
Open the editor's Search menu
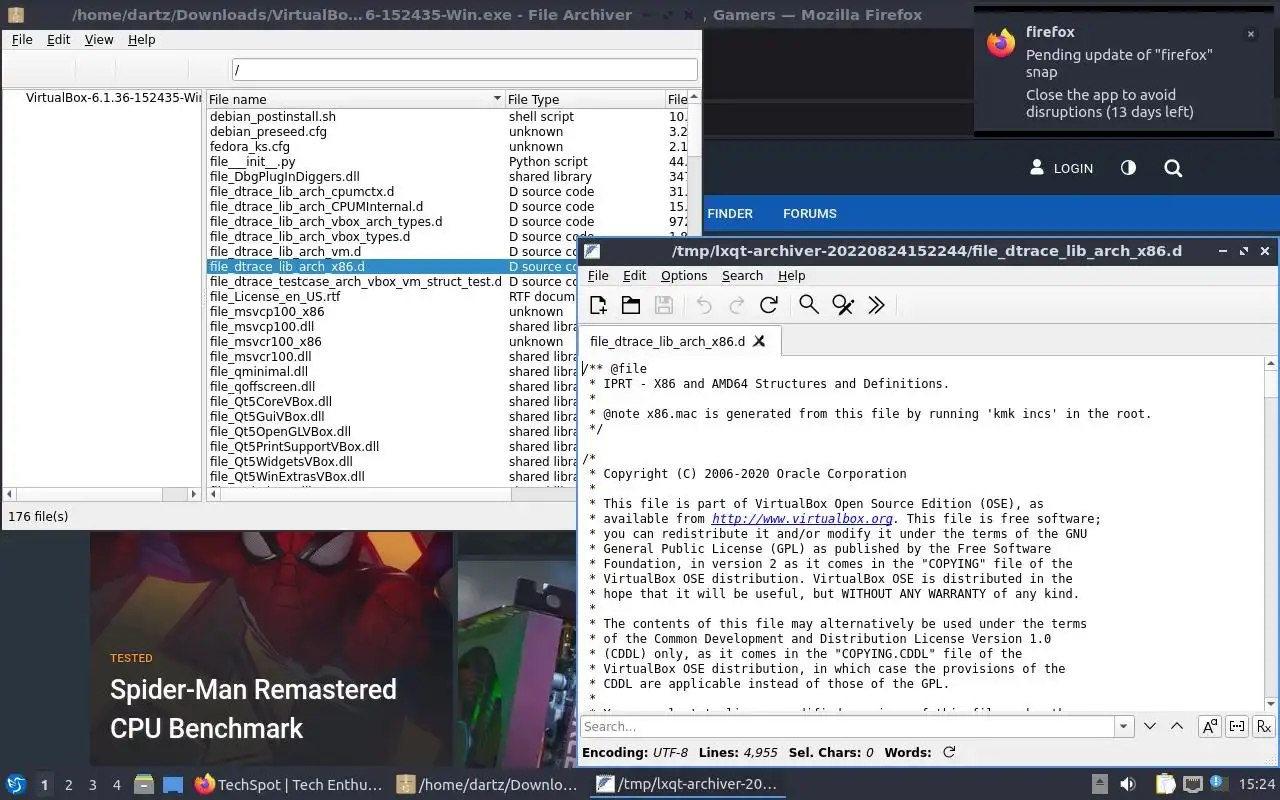742,276
